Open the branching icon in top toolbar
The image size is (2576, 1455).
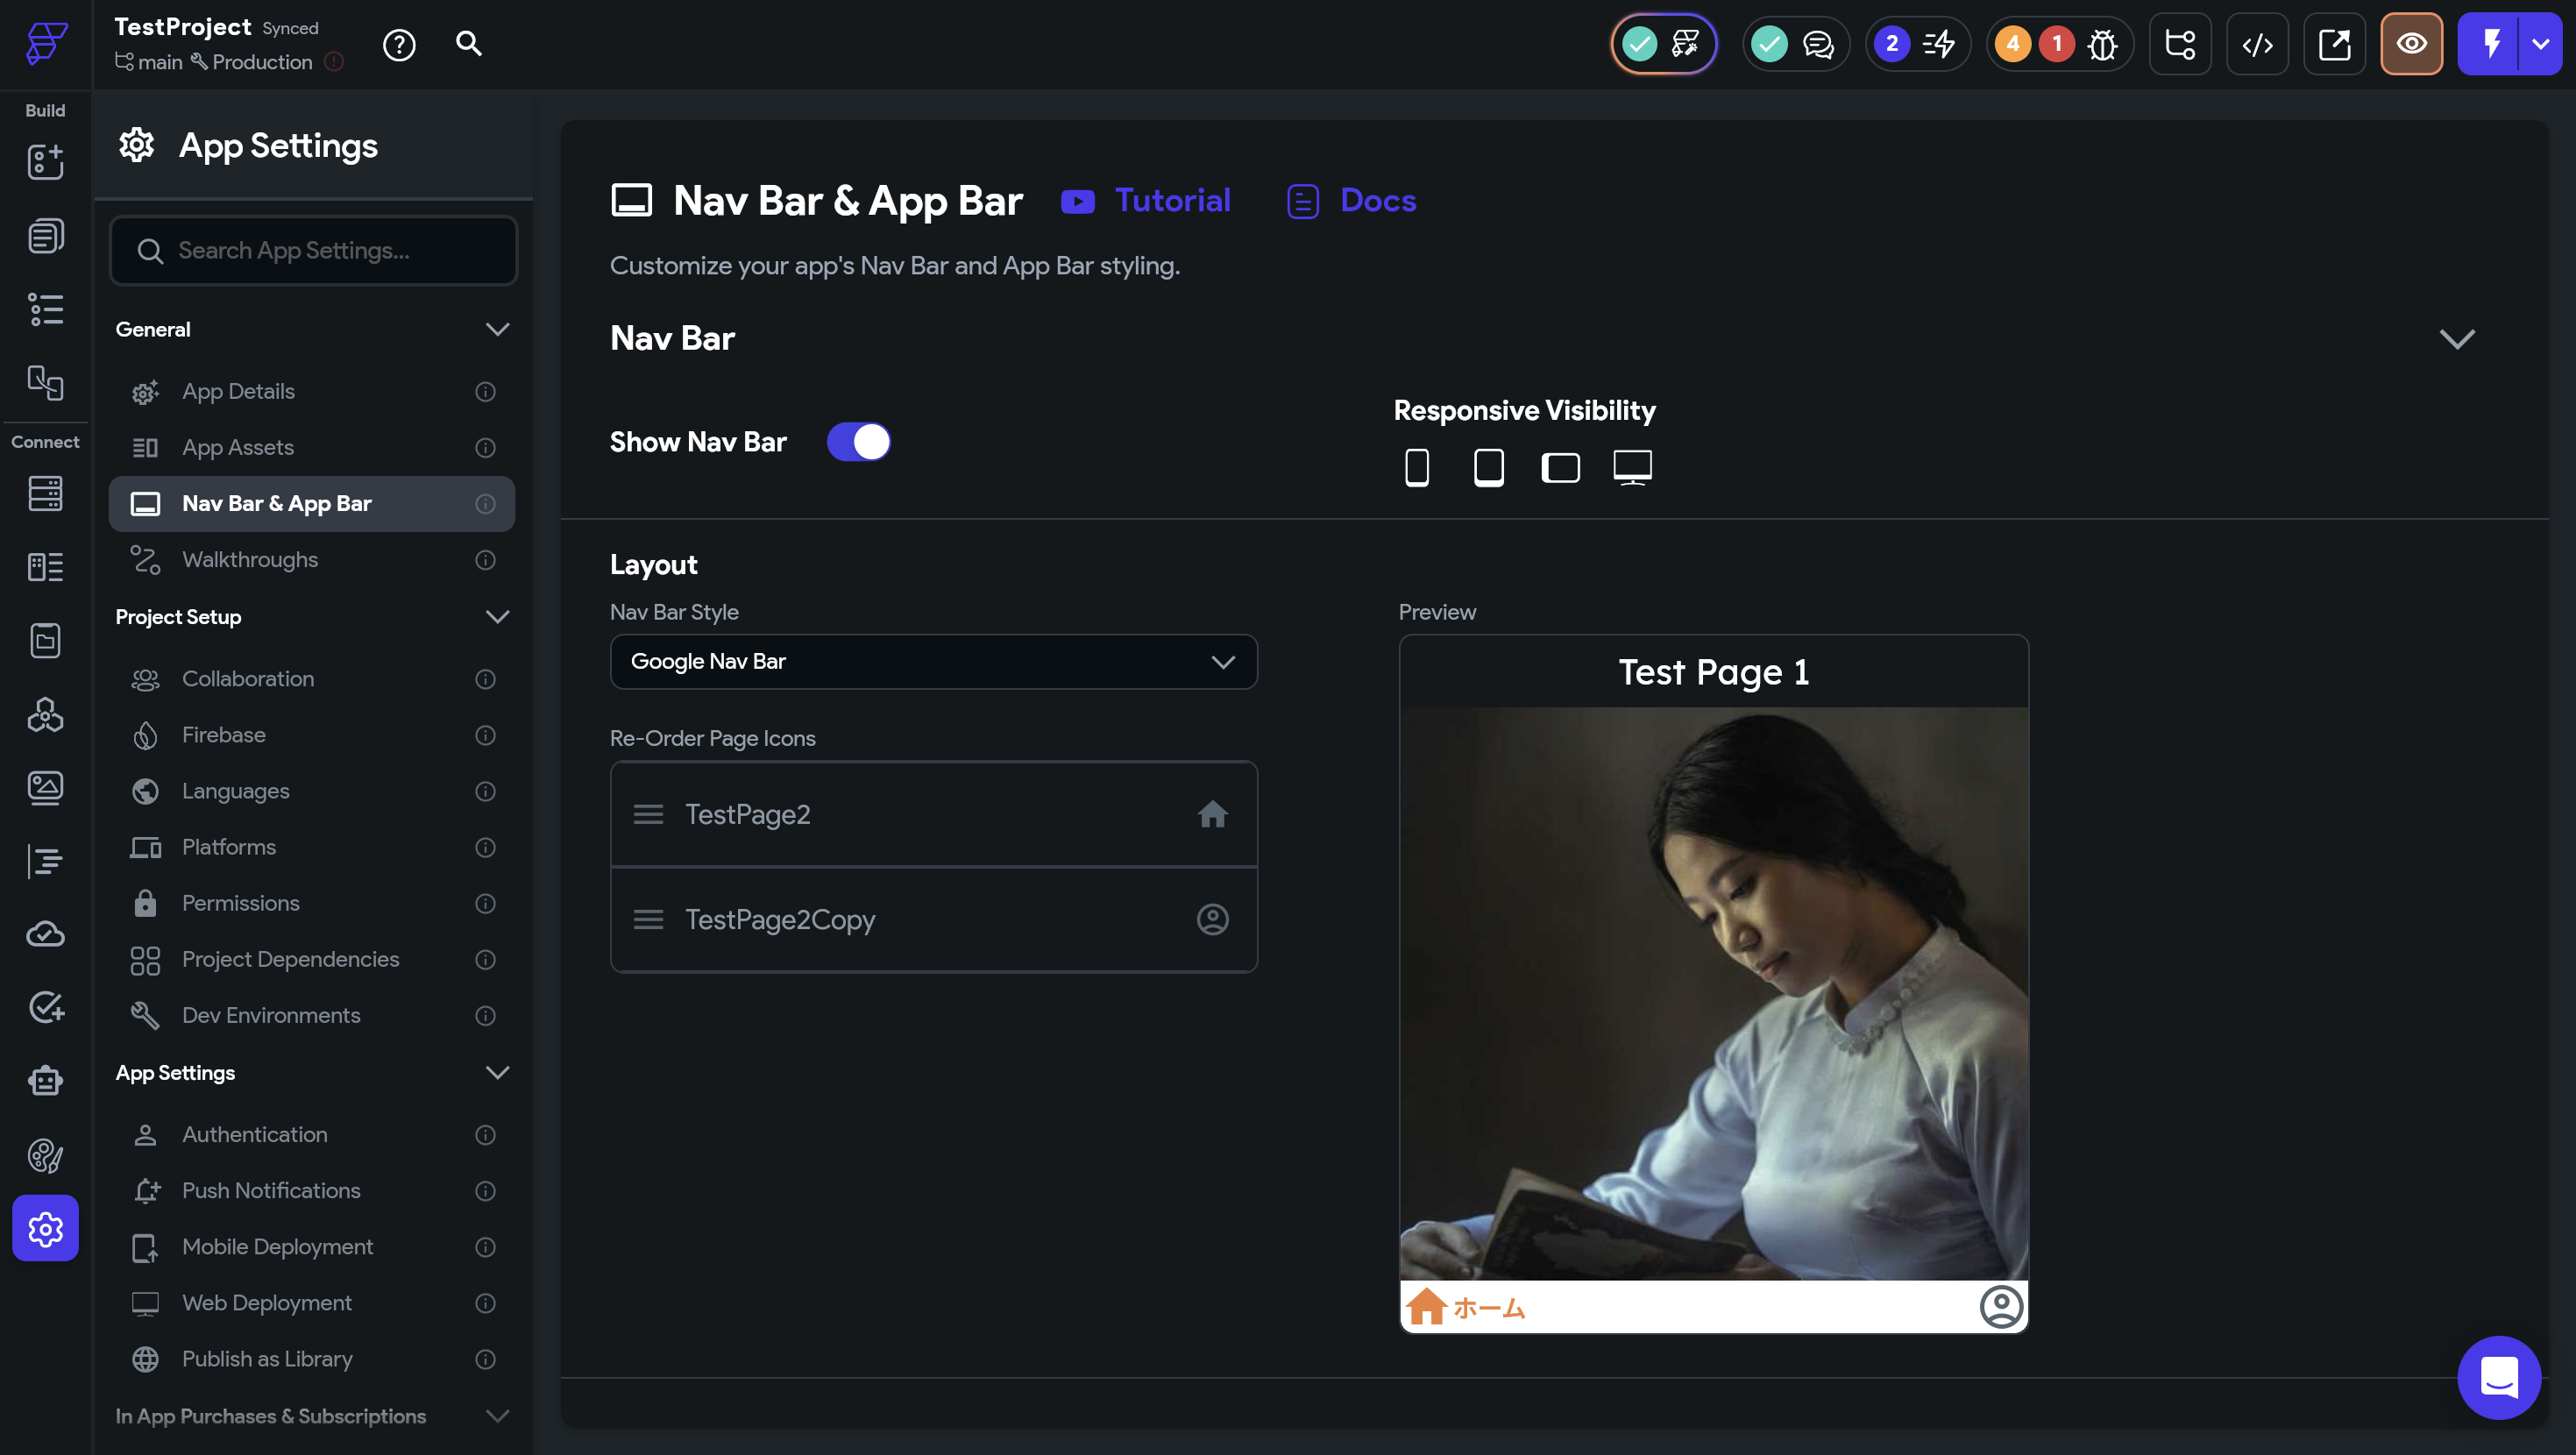tap(2180, 44)
